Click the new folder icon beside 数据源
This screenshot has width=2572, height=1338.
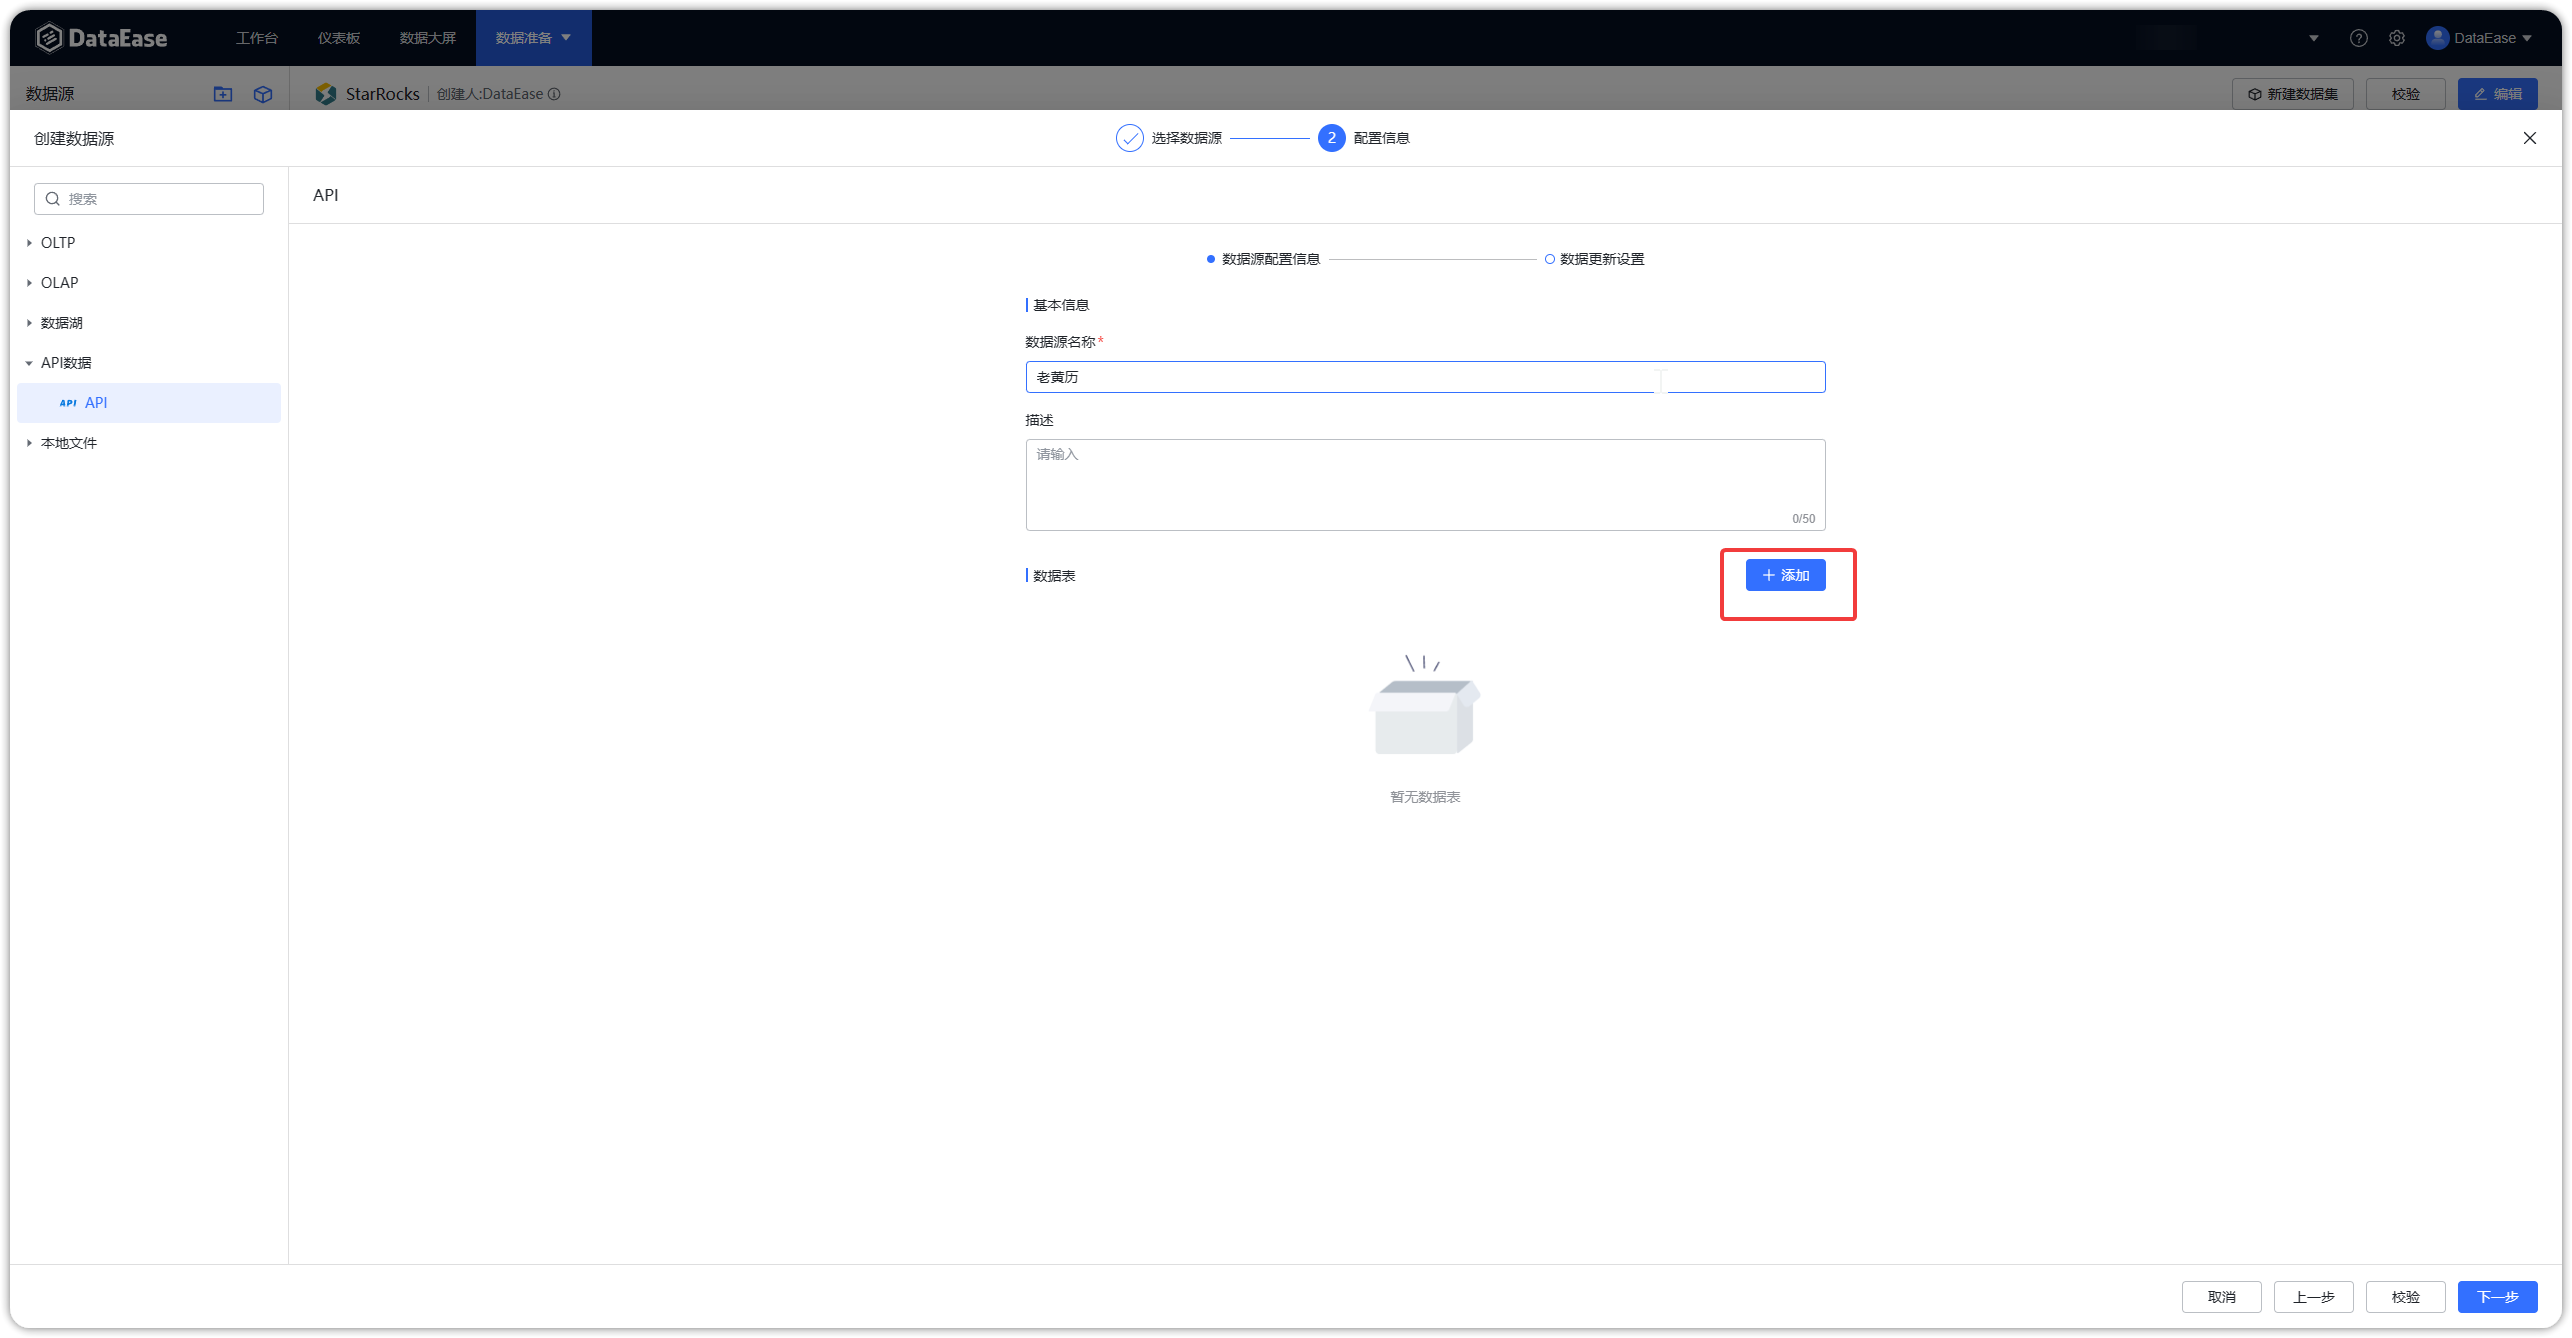(x=223, y=94)
